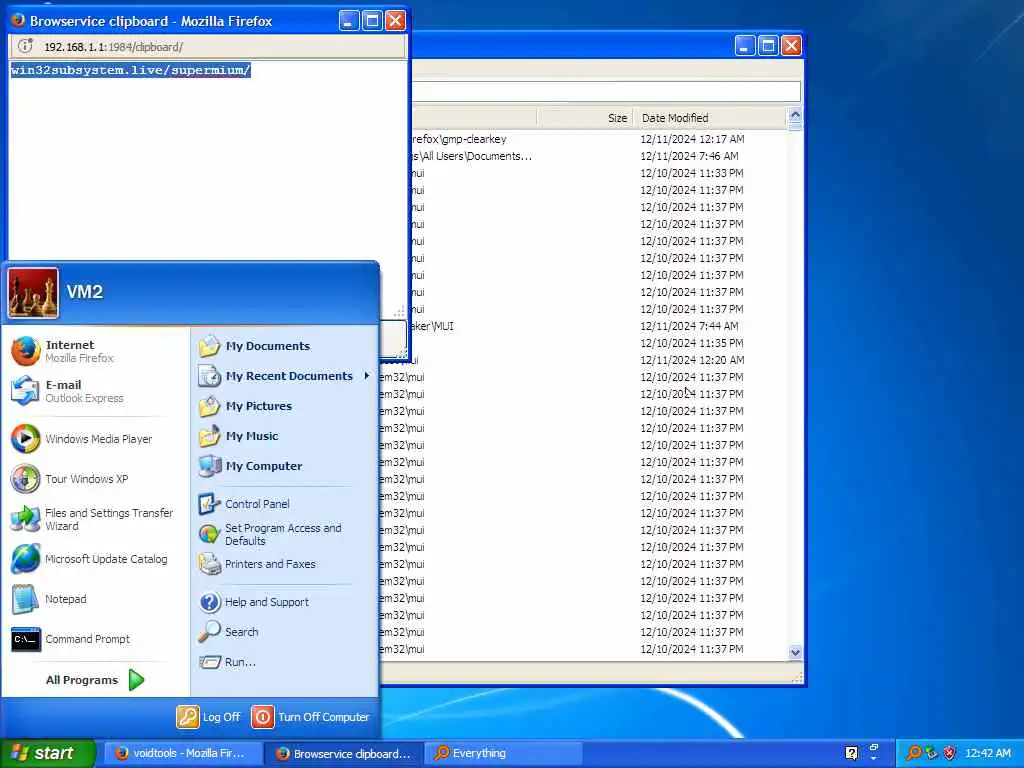Click date 12/10/2024 11:35 PM
Viewport: 1024px width, 768px height.
coord(692,343)
